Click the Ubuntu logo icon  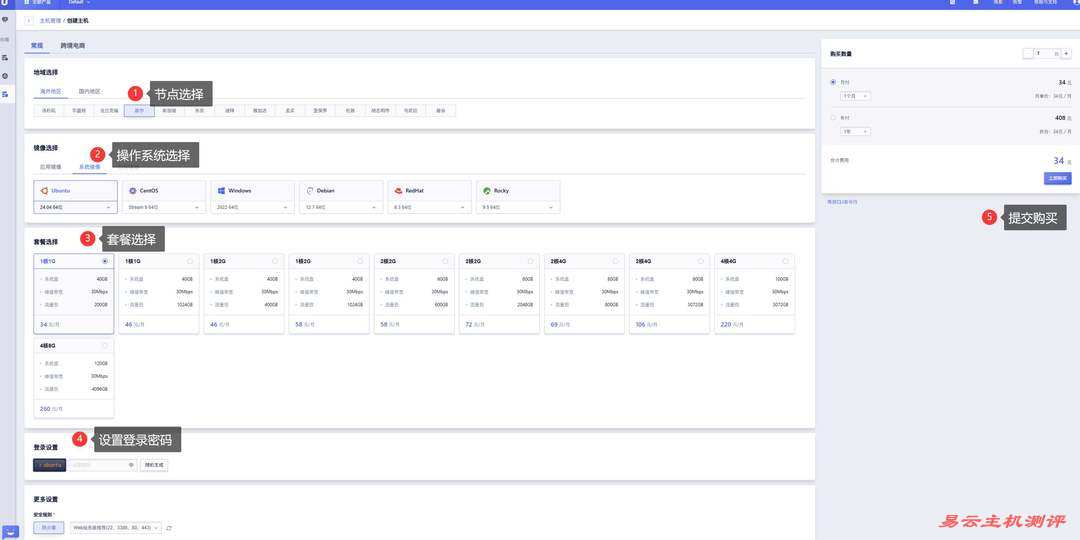44,190
